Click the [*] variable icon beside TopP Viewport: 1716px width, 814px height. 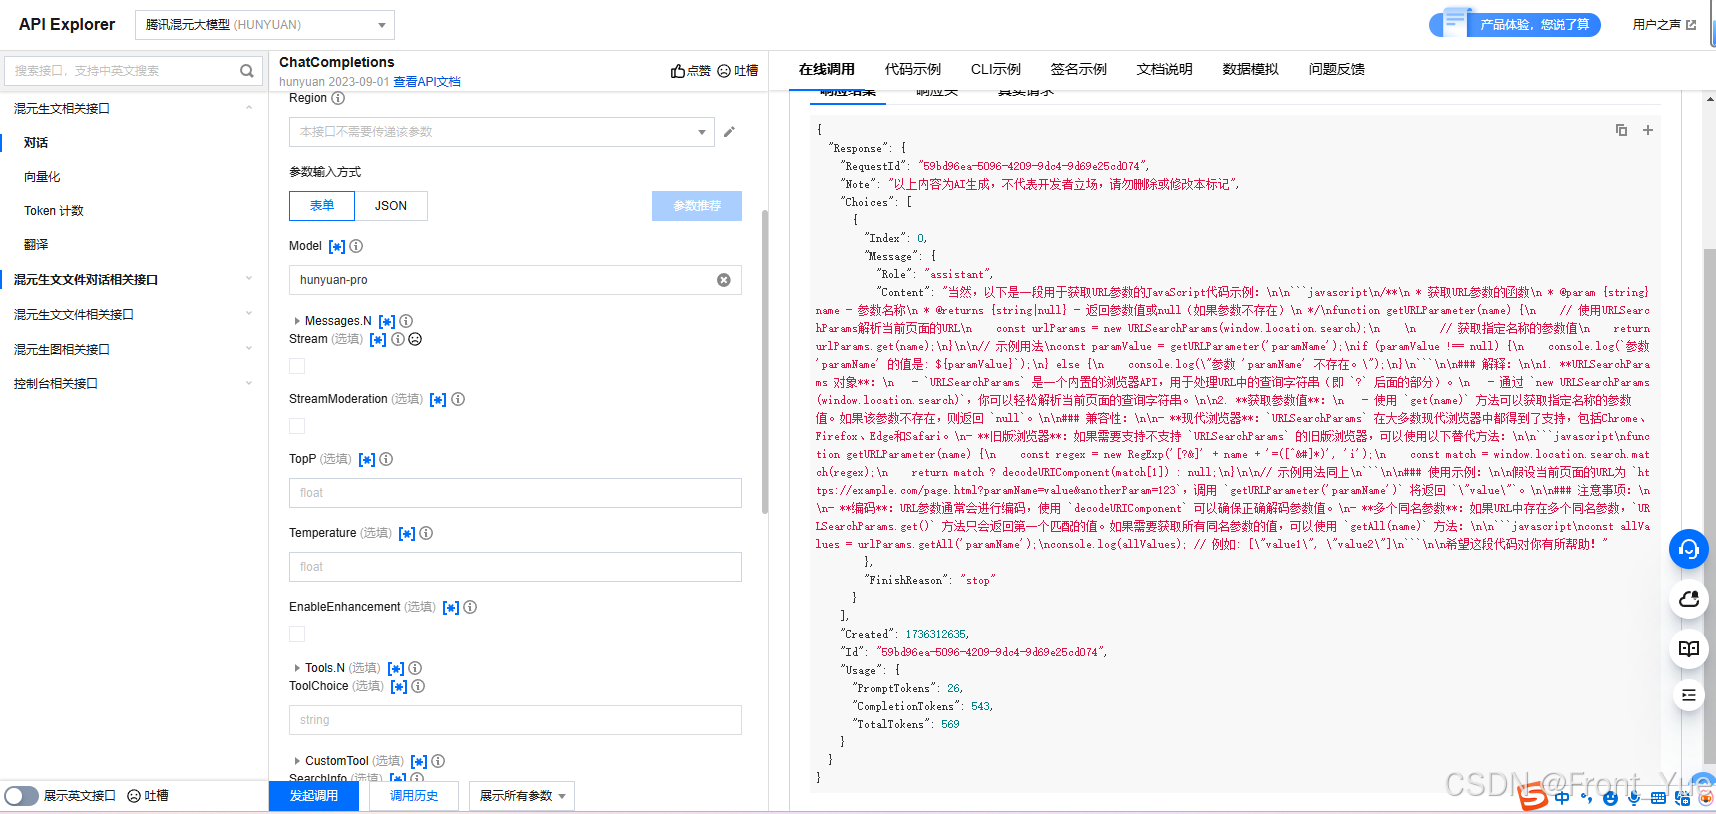point(367,459)
